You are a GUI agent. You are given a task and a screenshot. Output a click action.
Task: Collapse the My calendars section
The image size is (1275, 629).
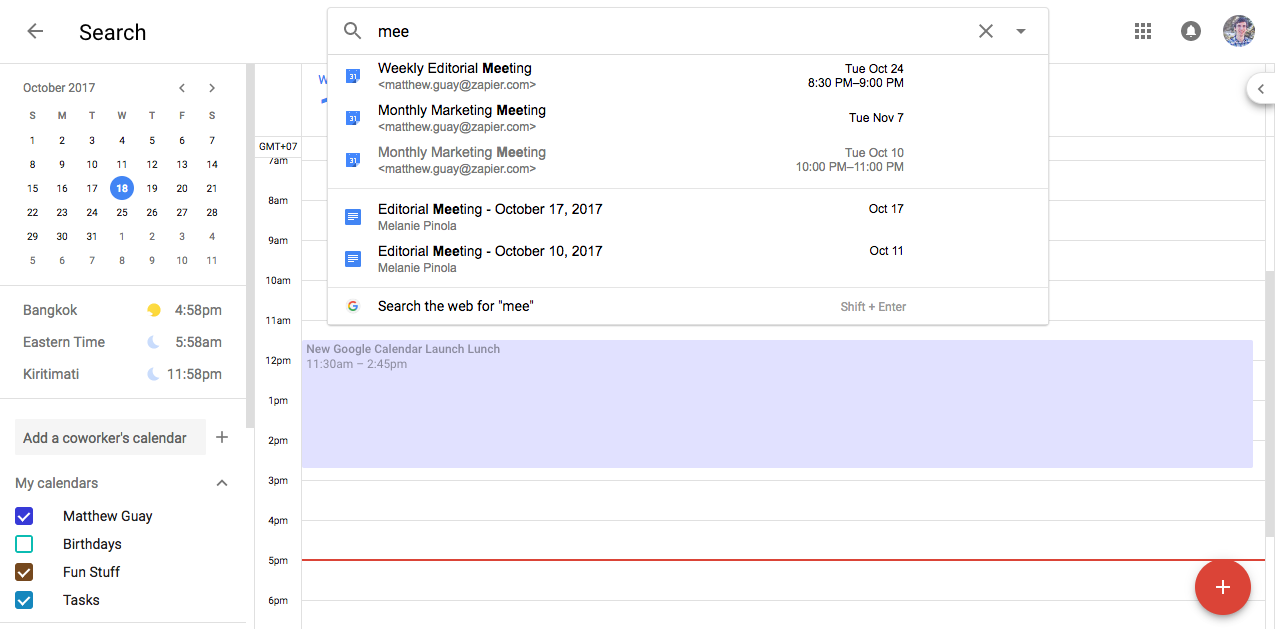(222, 483)
